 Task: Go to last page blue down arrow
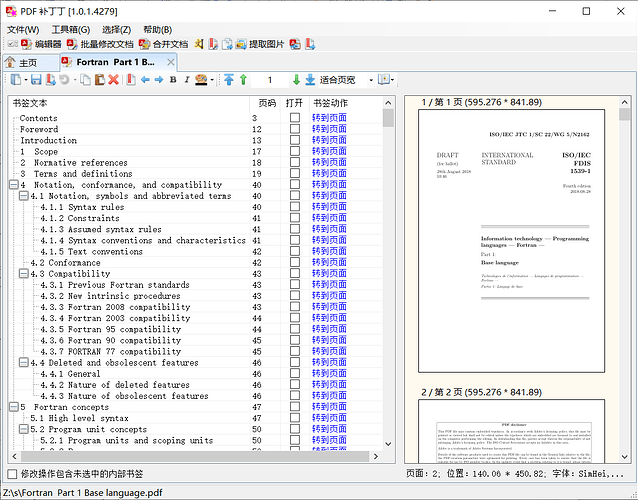click(310, 80)
